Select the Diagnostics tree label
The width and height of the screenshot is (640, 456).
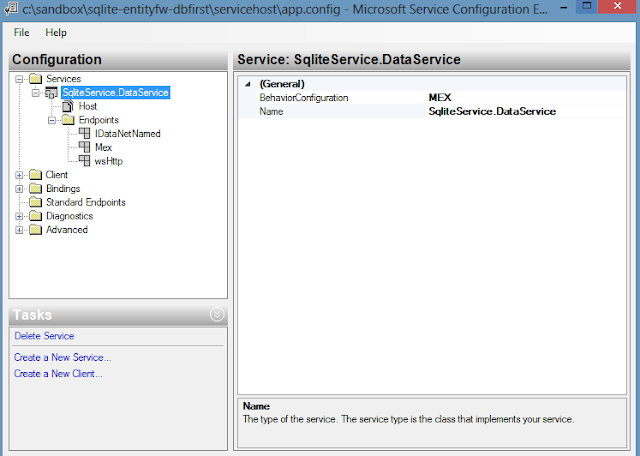tap(69, 216)
